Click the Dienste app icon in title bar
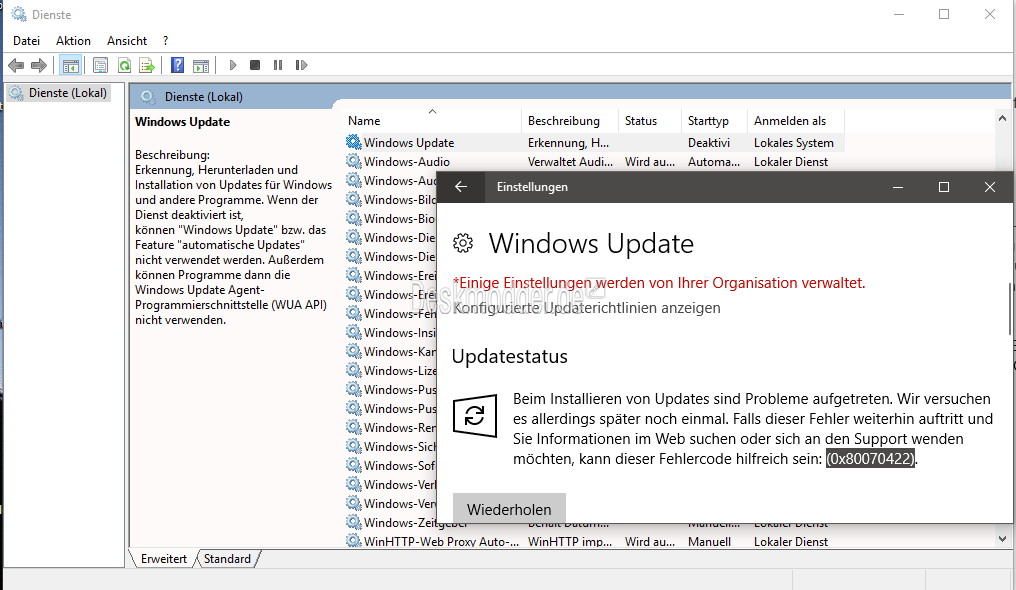The height and width of the screenshot is (590, 1016). pos(19,14)
